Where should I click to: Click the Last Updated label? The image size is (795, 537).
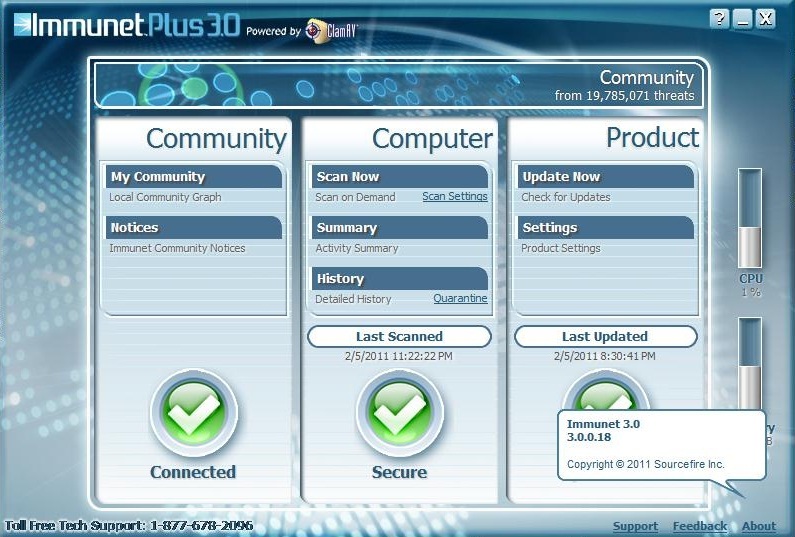[x=605, y=336]
